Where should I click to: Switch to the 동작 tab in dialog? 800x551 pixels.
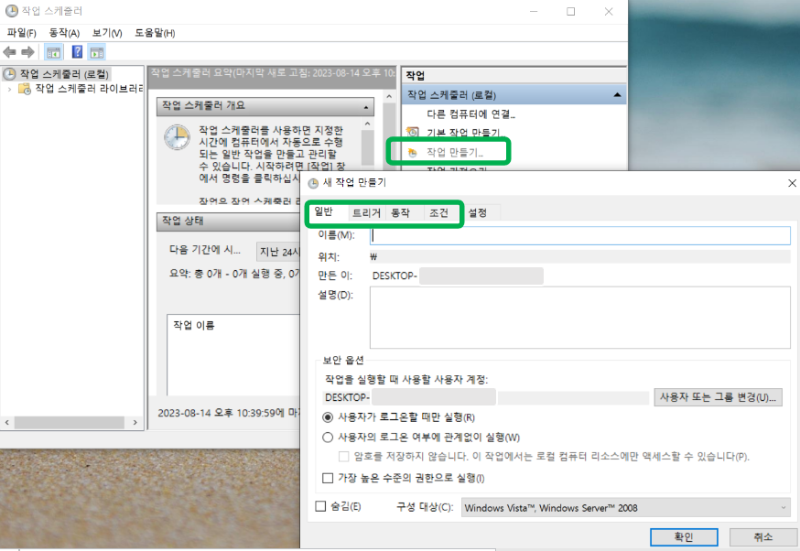[401, 213]
